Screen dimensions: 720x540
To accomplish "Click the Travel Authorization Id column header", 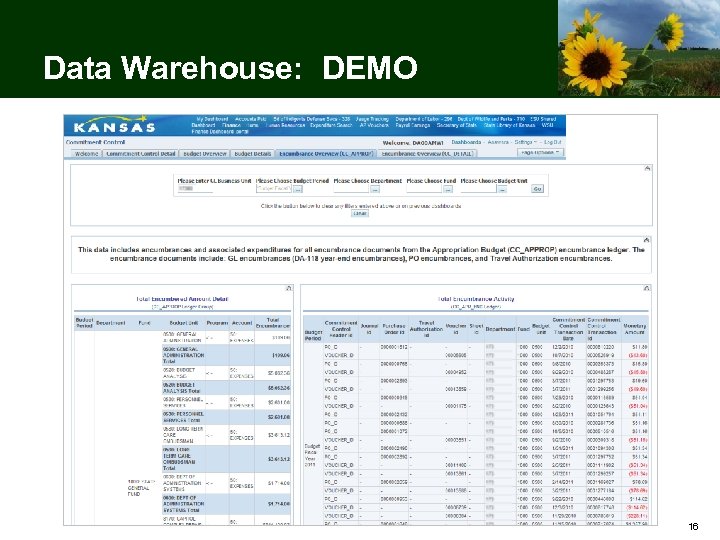I will (426, 329).
